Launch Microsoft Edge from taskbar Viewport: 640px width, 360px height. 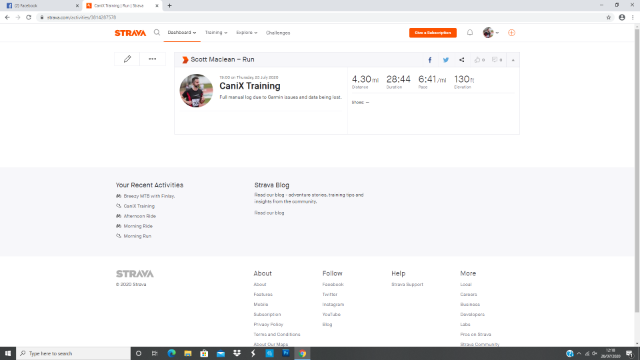(171, 353)
